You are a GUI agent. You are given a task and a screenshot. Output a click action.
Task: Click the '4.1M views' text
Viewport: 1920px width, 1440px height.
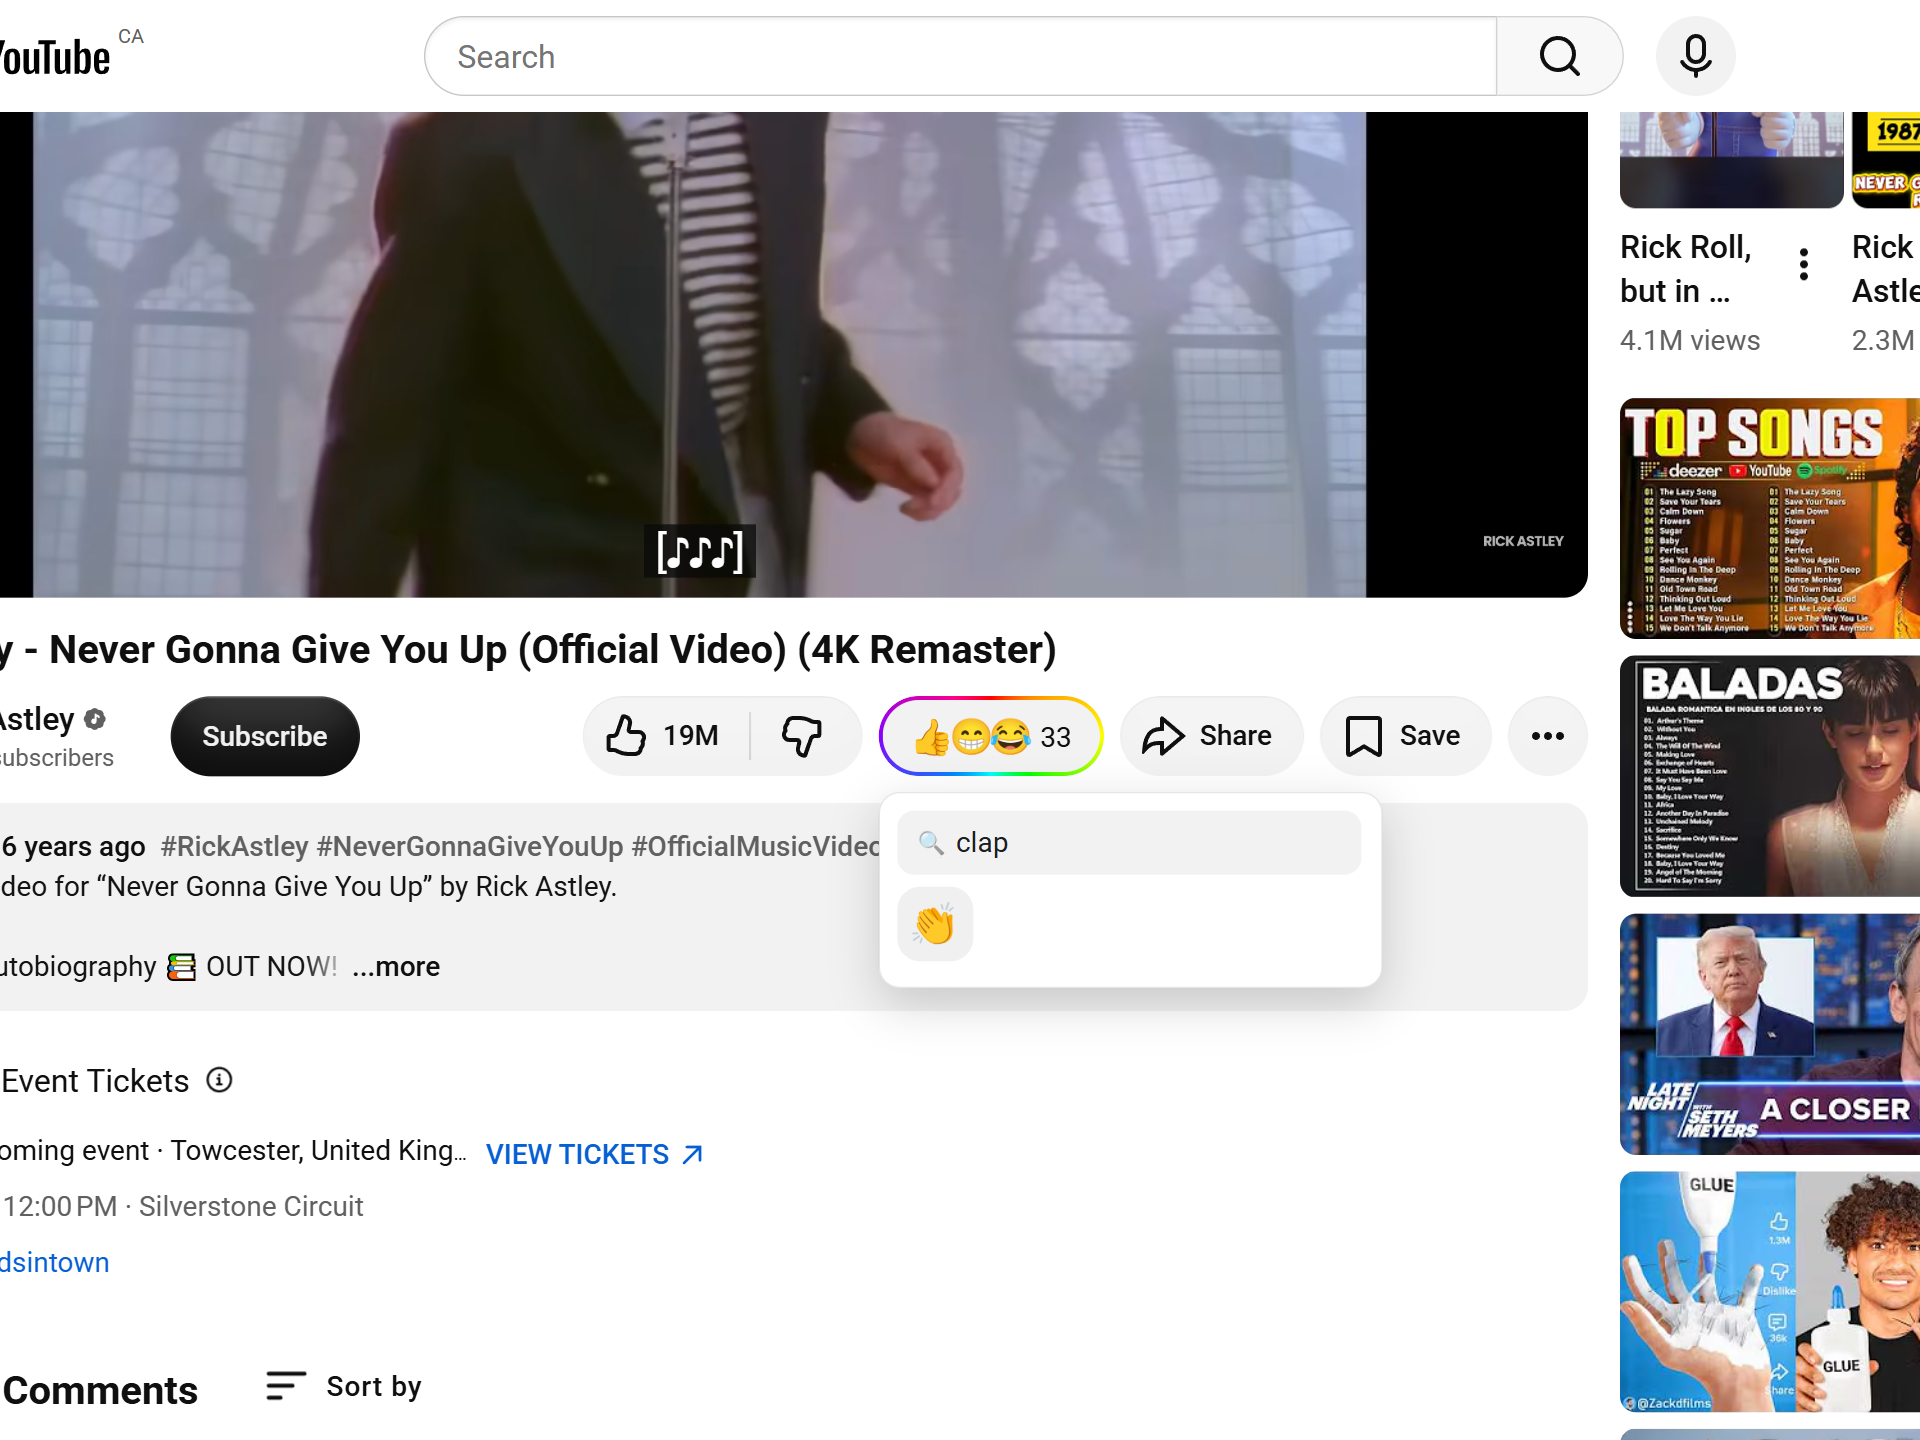(1690, 340)
